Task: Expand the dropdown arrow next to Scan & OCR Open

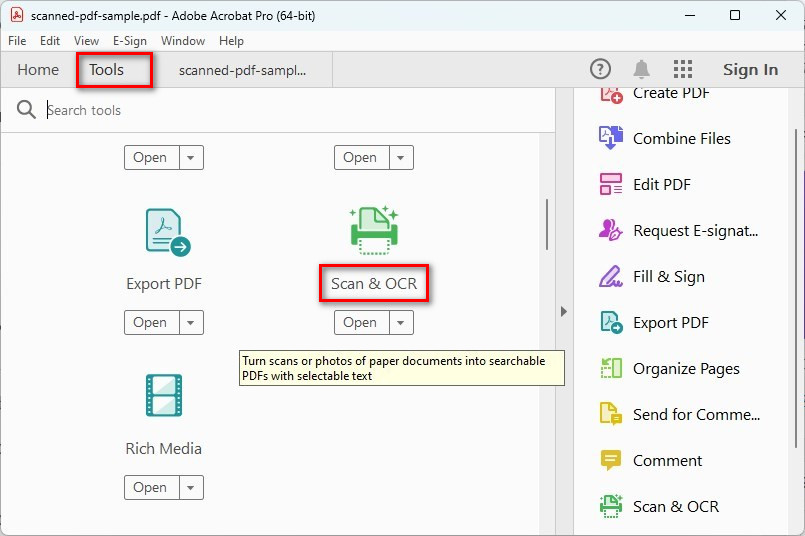Action: [x=401, y=323]
